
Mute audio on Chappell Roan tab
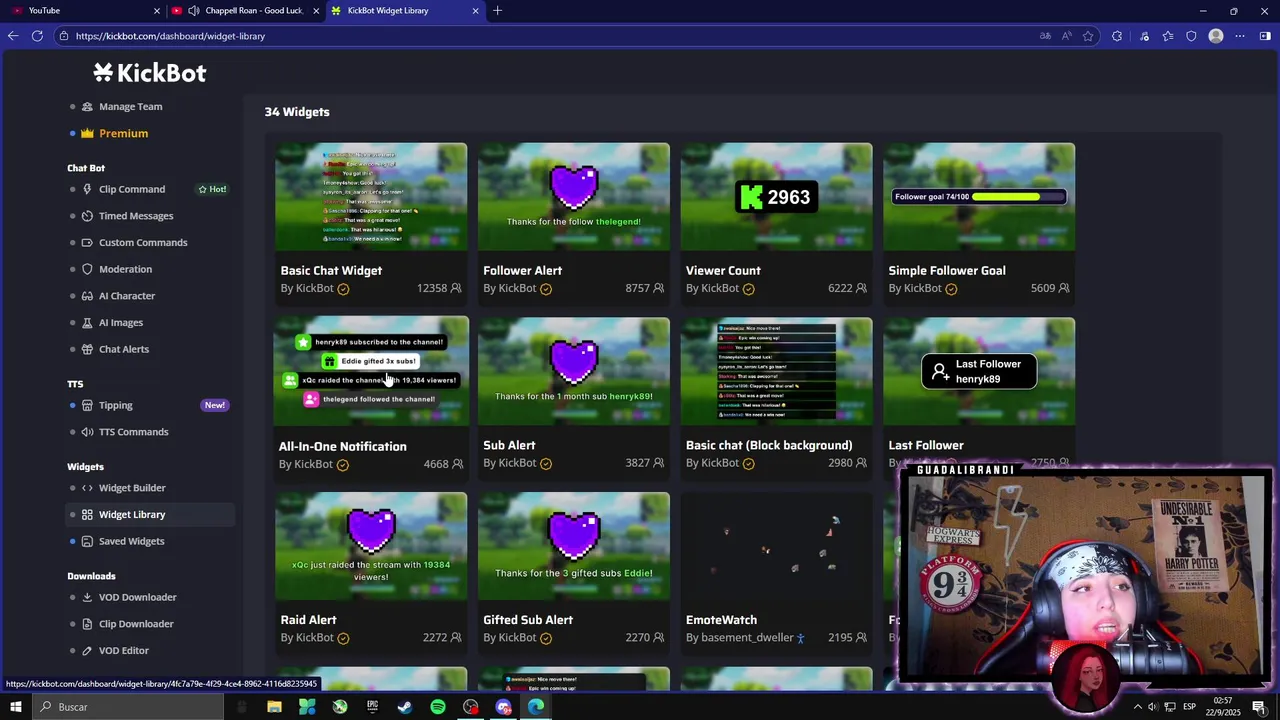[193, 11]
